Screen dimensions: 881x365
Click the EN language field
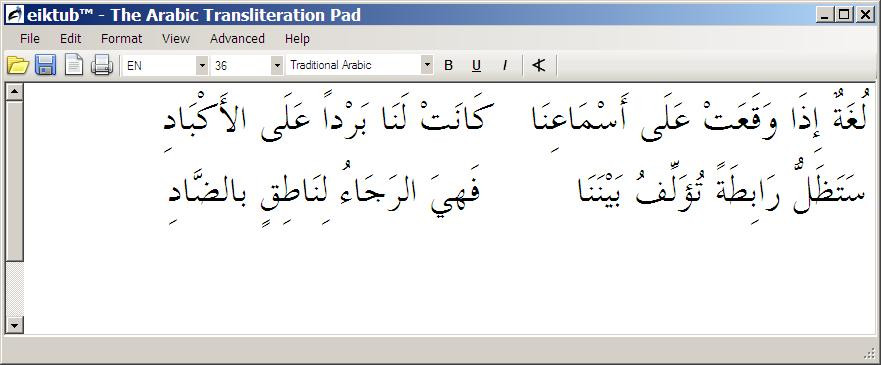(x=160, y=65)
